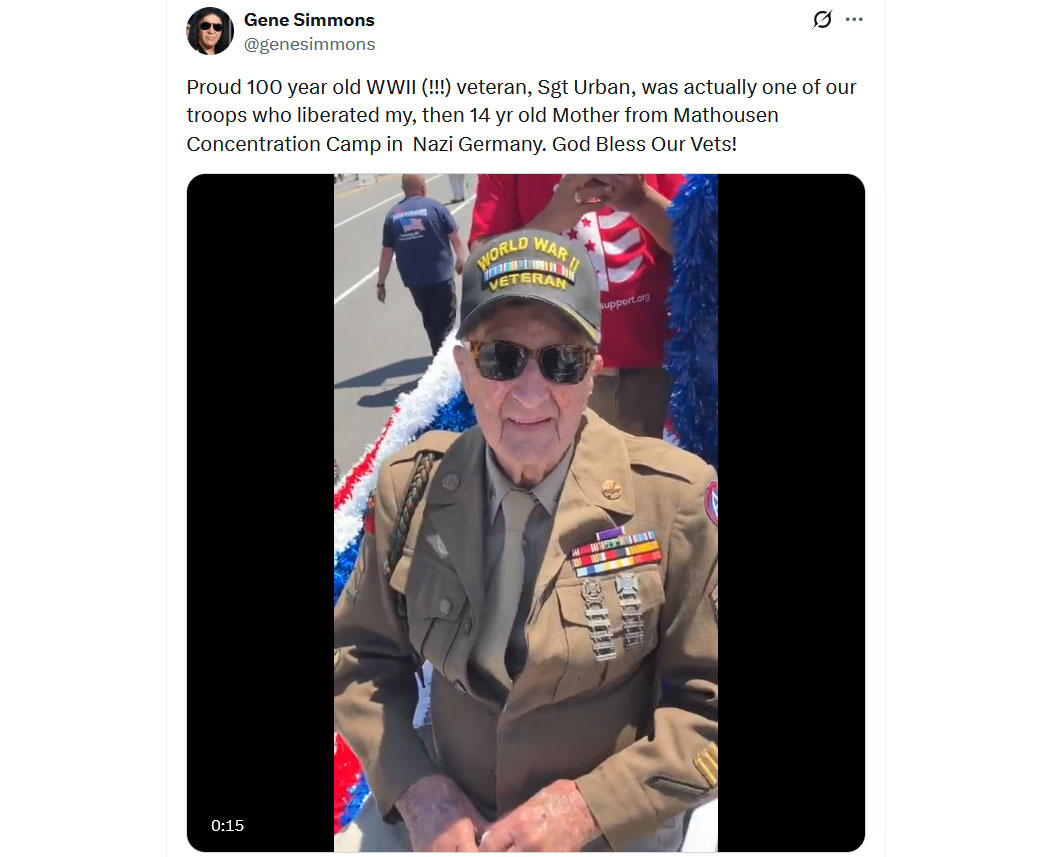Image resolution: width=1050 pixels, height=857 pixels.
Task: Click the hanging marksmanship badges on jacket
Action: tap(612, 616)
